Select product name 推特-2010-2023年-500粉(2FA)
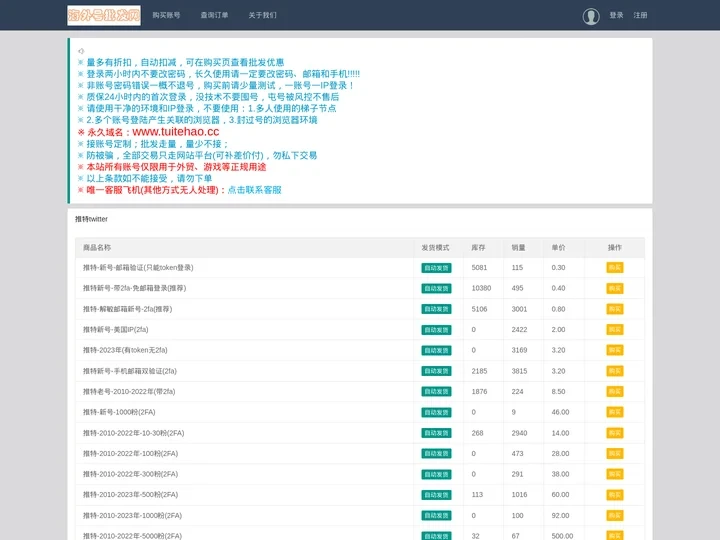 tap(130, 495)
